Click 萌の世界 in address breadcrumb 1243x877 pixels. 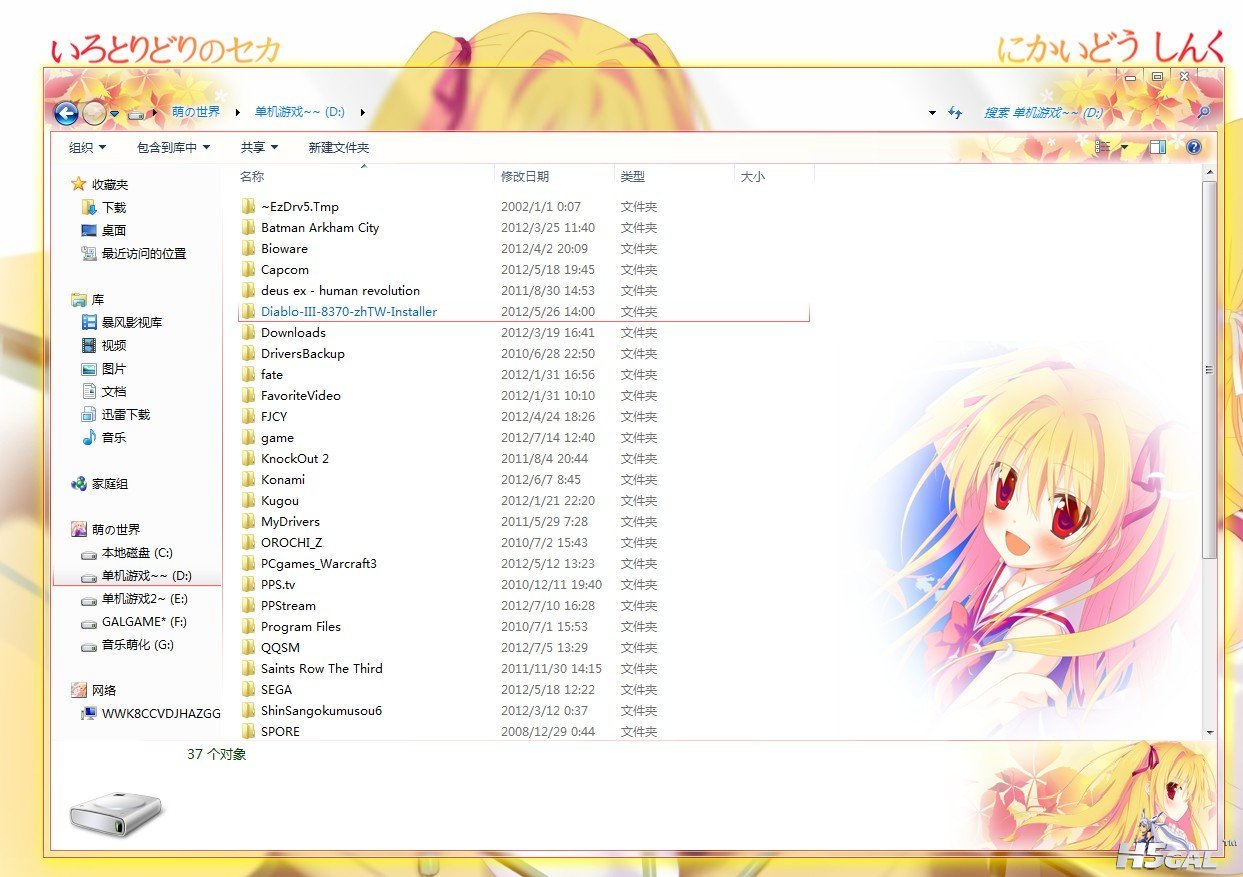(x=196, y=112)
